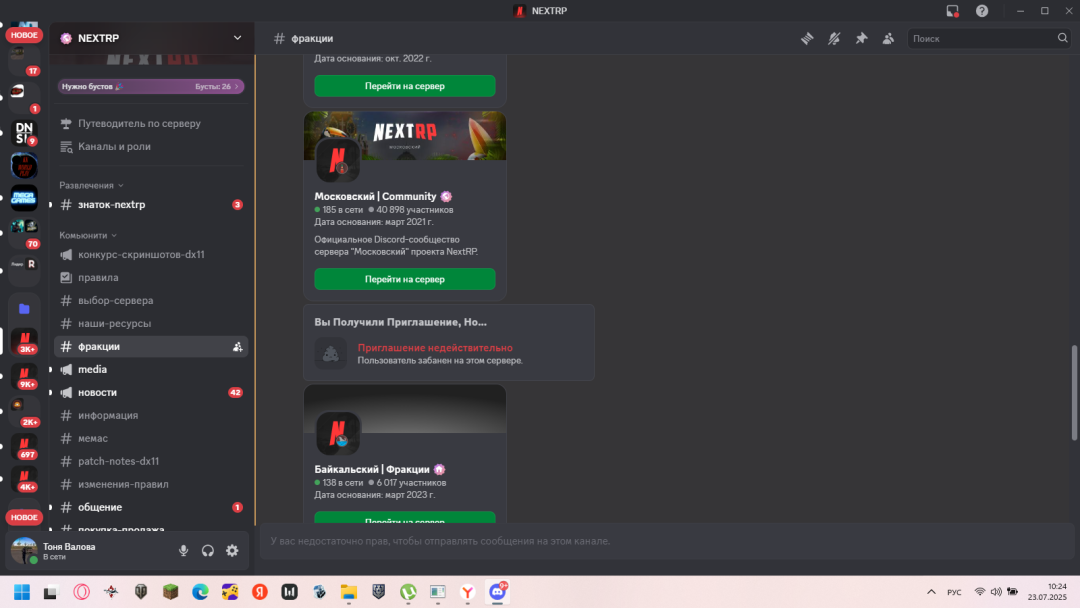Switch to the знаток-nextrp channel
The width and height of the screenshot is (1080, 608).
[151, 205]
